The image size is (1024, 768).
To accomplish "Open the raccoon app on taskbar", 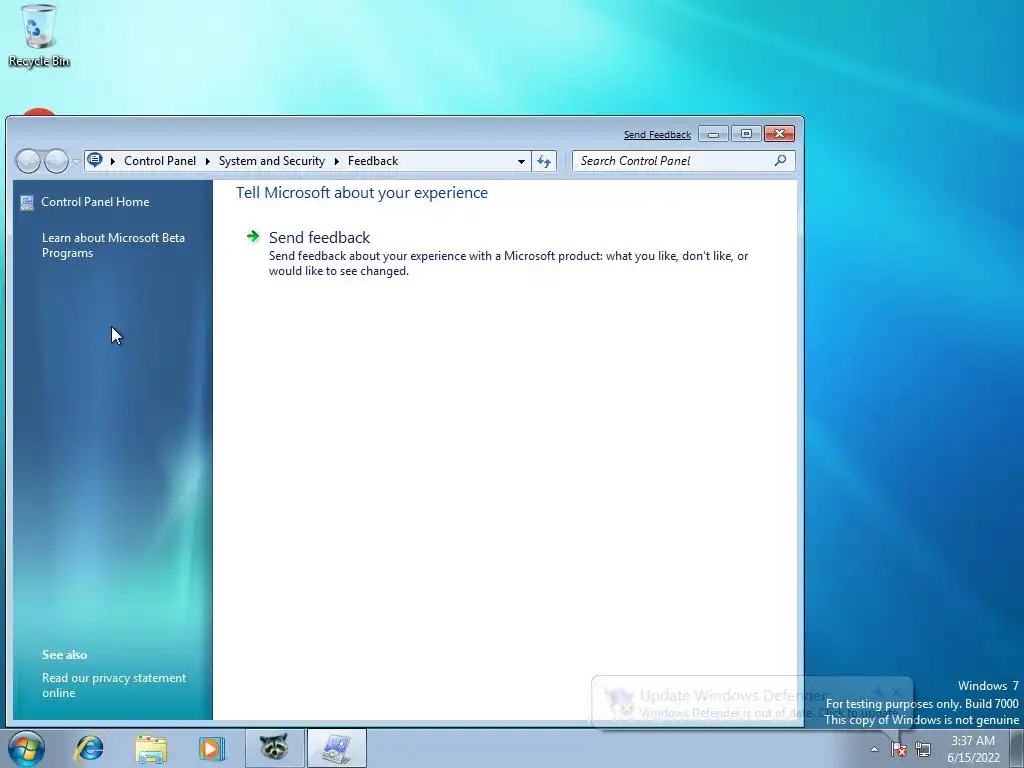I will pos(274,748).
